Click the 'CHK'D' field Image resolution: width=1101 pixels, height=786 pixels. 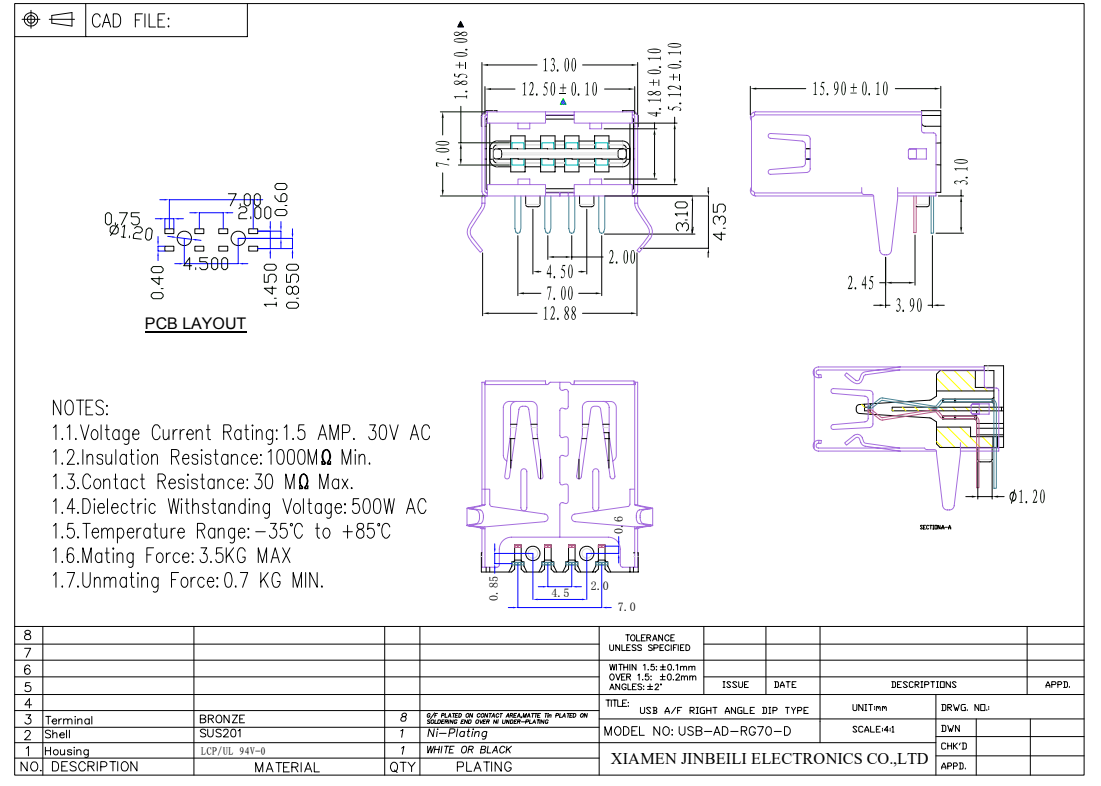coord(954,747)
